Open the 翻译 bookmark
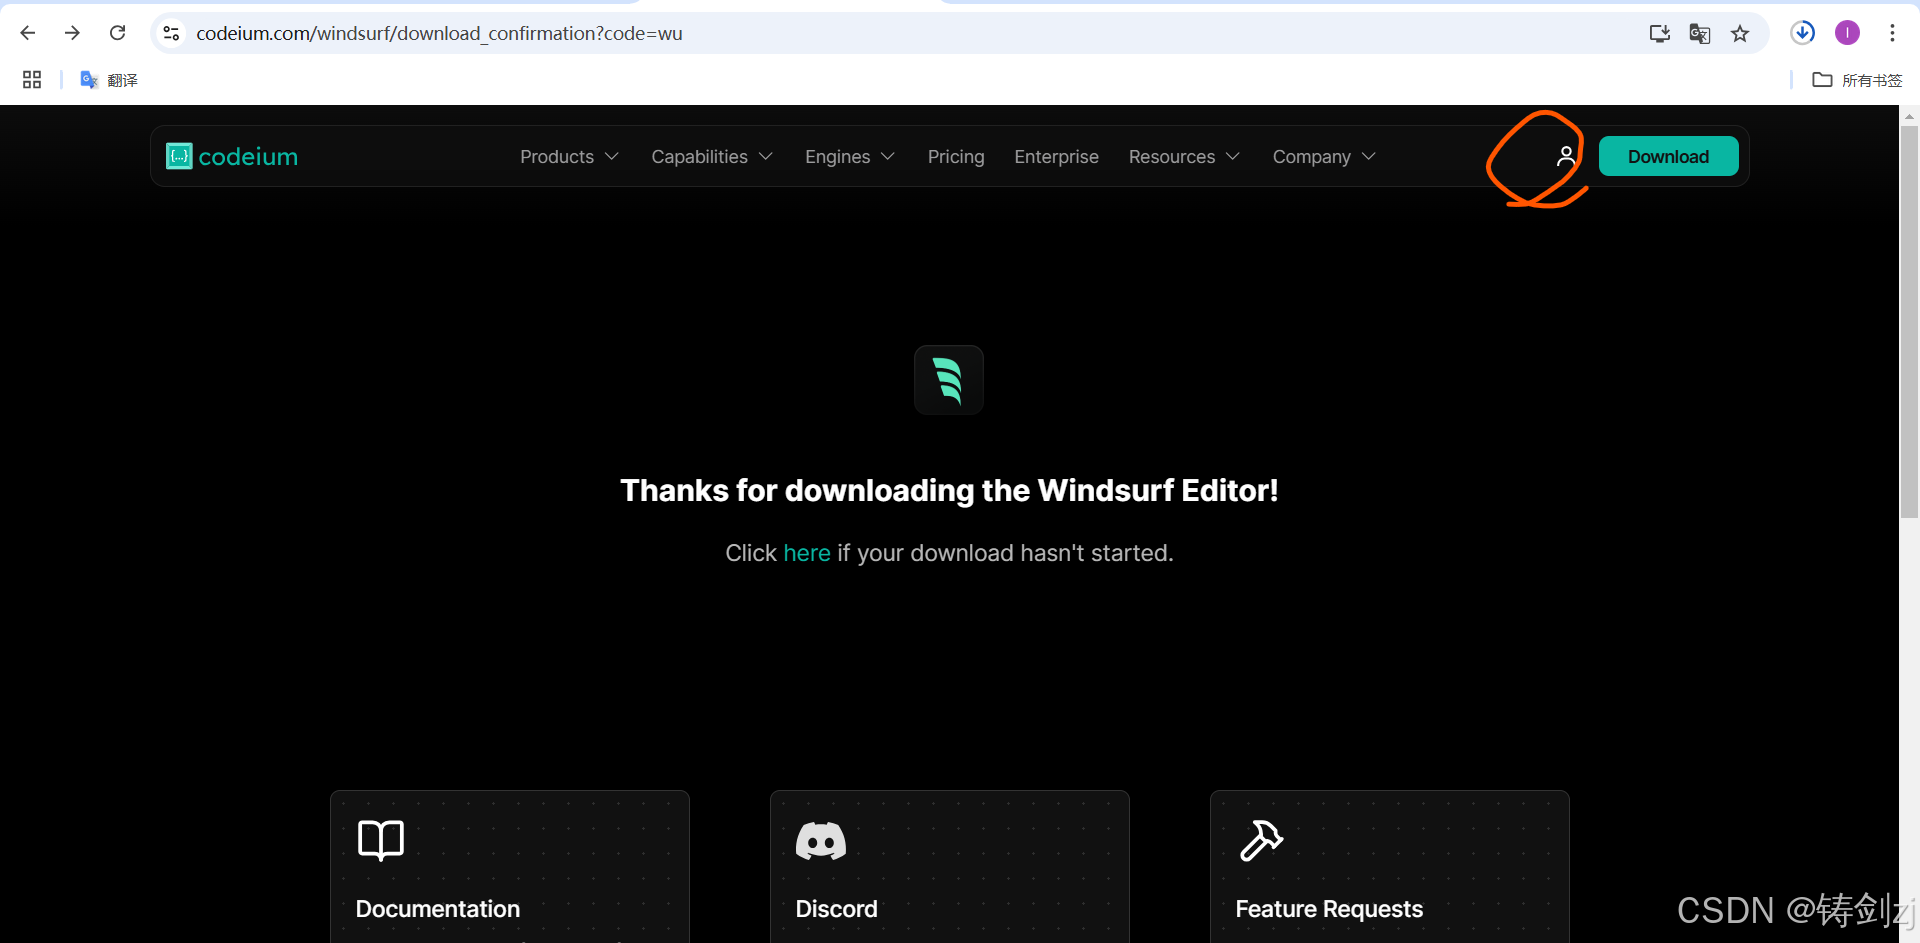The image size is (1920, 943). [x=109, y=80]
